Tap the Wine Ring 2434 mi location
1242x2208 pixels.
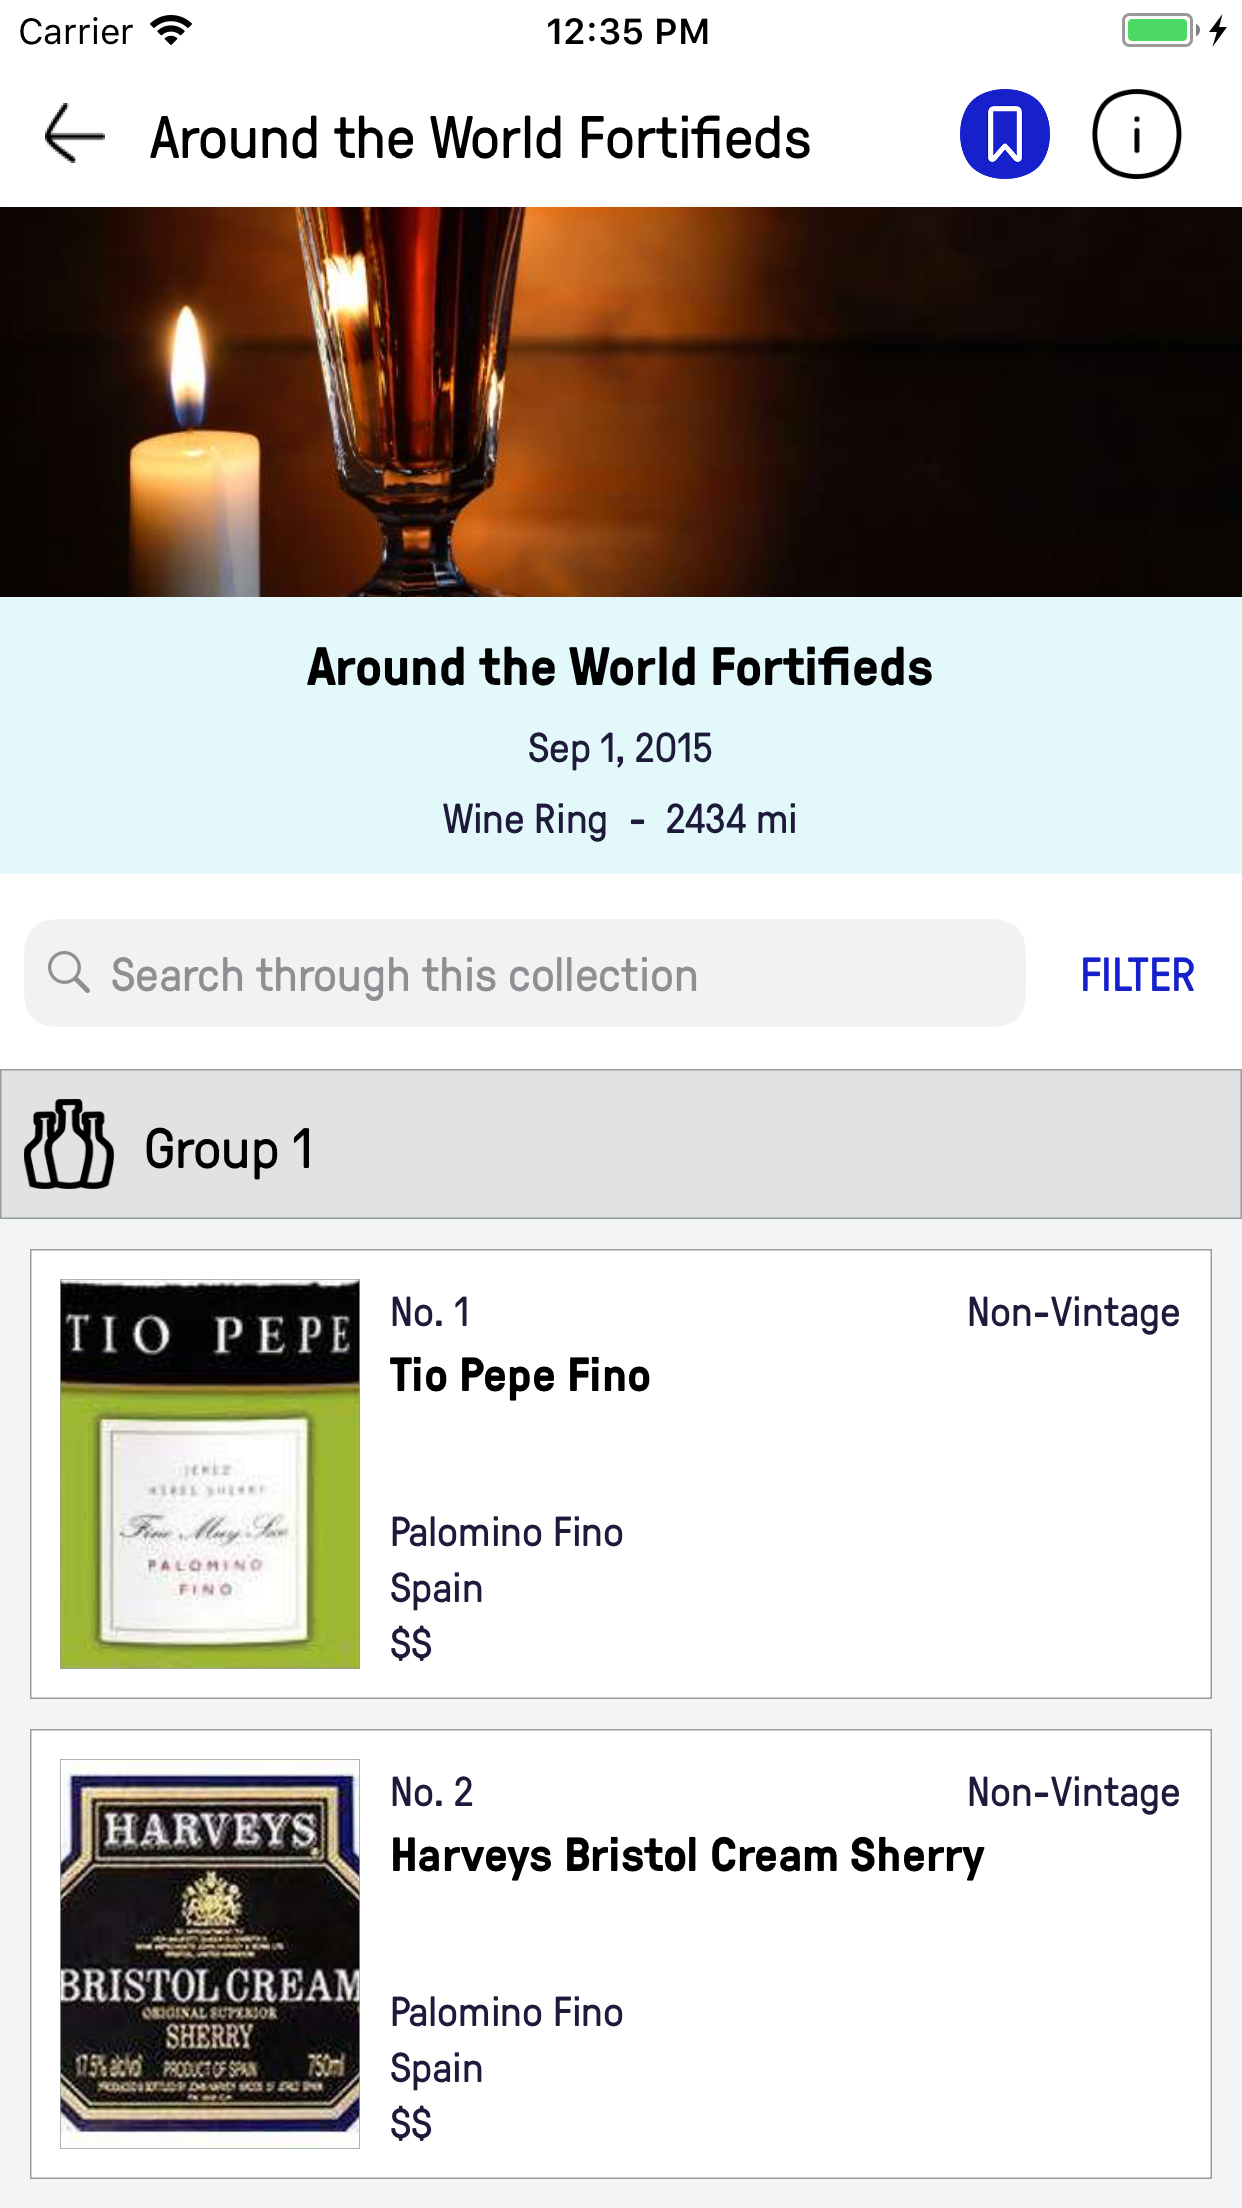point(620,820)
